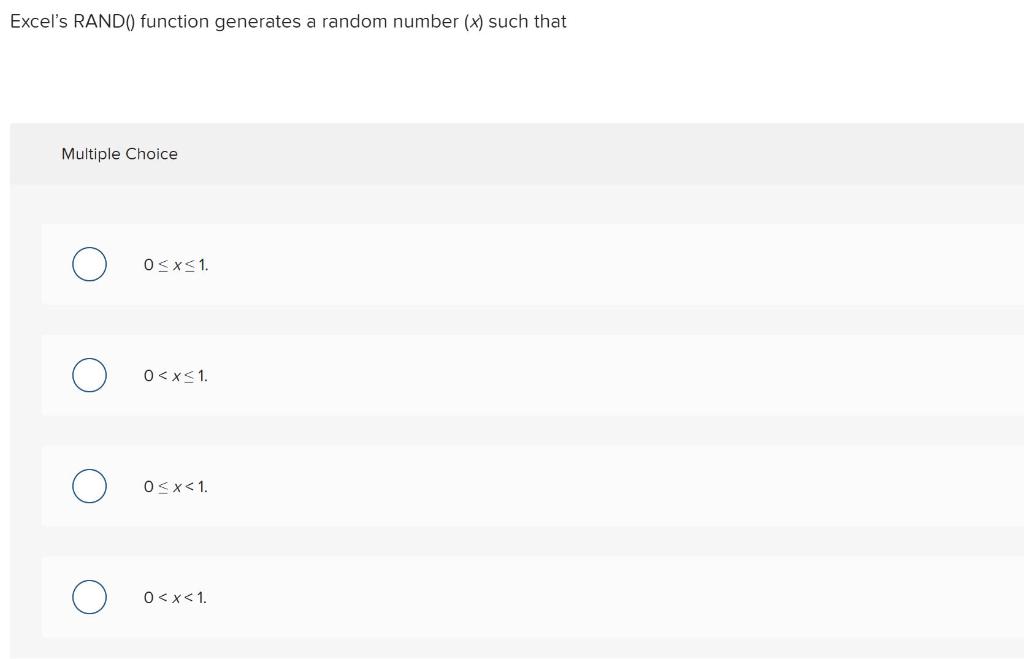
Task: Click the answer text 0 < x ≤ 1
Action: [175, 375]
